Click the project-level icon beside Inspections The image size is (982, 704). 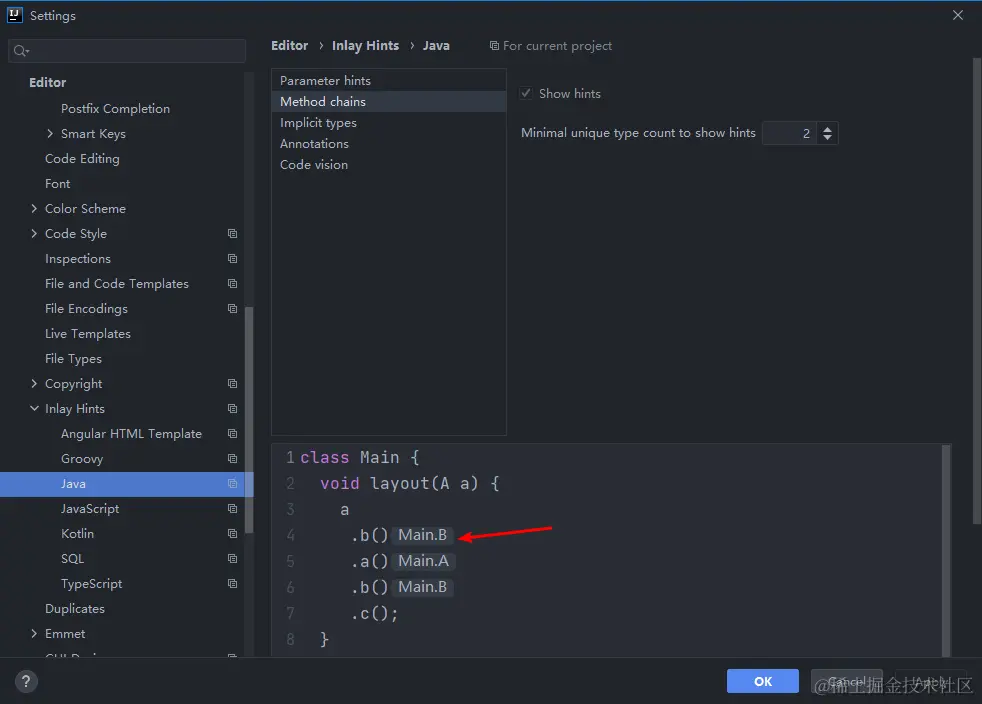(x=232, y=259)
